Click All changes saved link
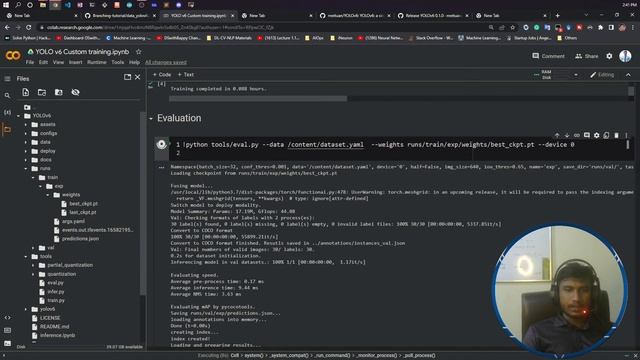The image size is (640, 360). click(166, 62)
